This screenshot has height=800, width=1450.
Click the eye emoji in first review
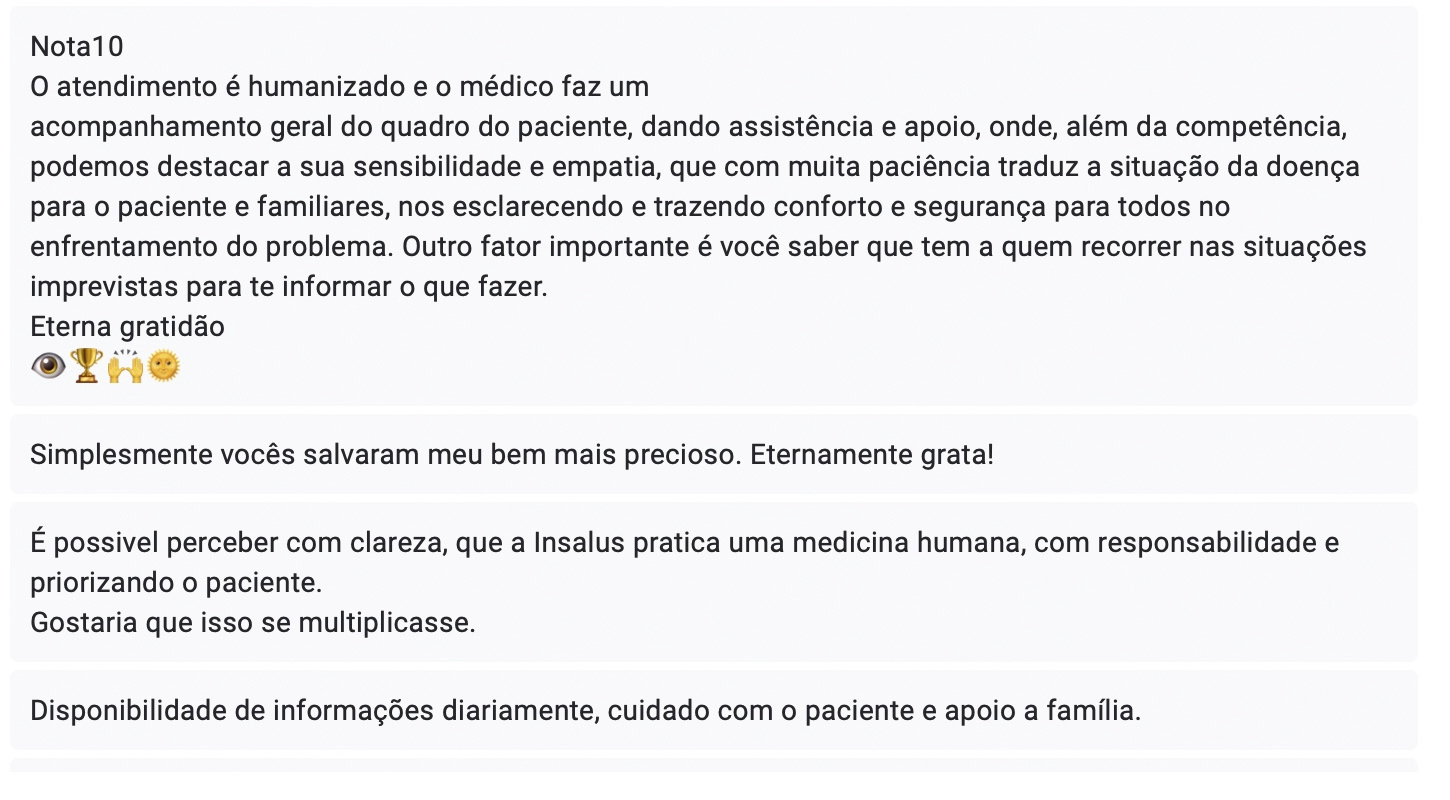click(x=48, y=367)
